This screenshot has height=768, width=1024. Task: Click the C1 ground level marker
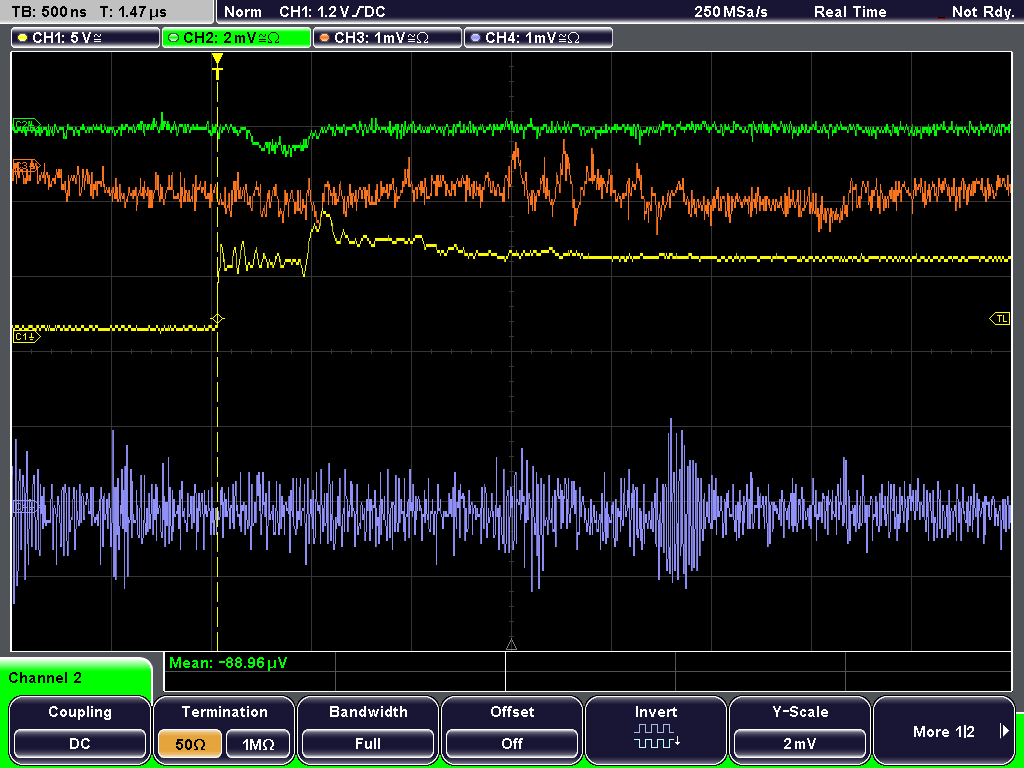pos(26,336)
